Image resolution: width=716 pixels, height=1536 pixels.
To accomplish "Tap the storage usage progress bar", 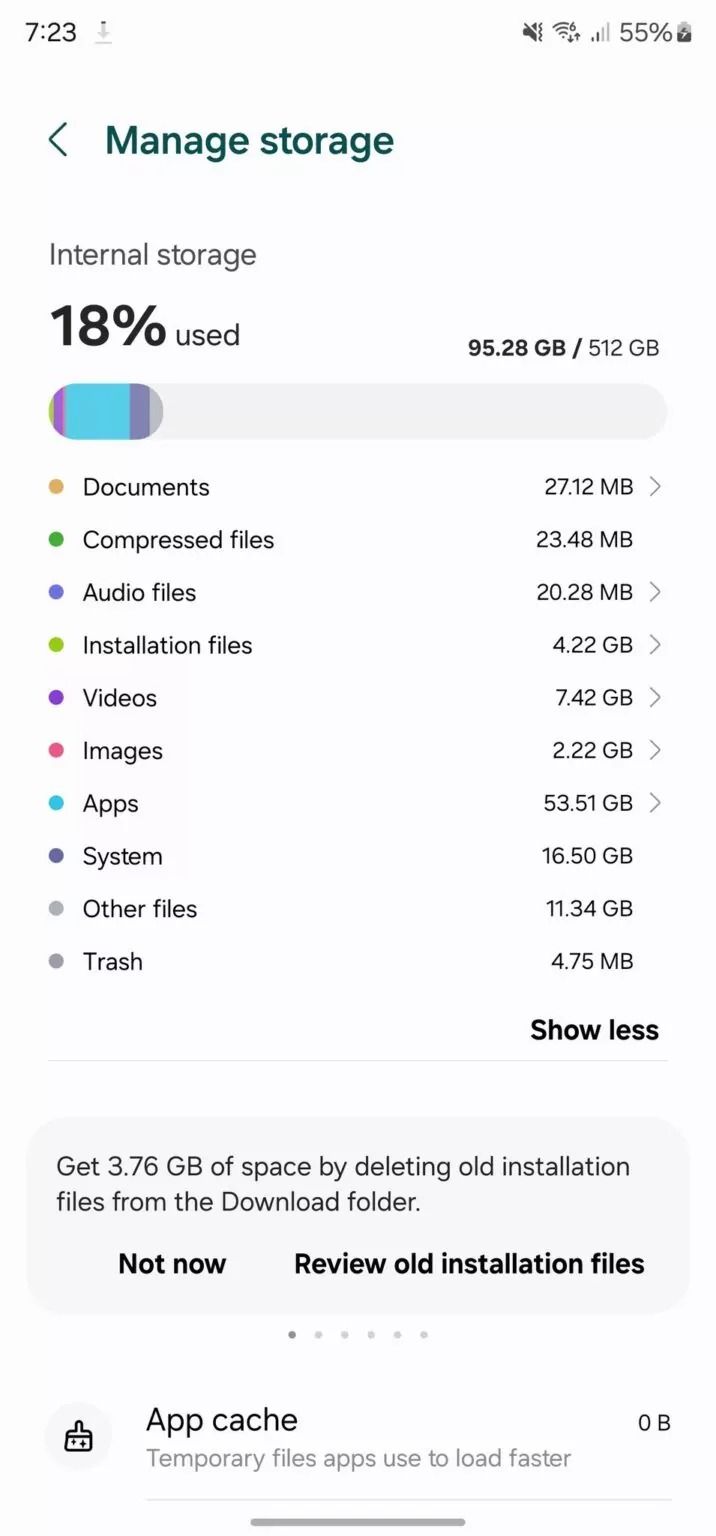I will pyautogui.click(x=356, y=410).
